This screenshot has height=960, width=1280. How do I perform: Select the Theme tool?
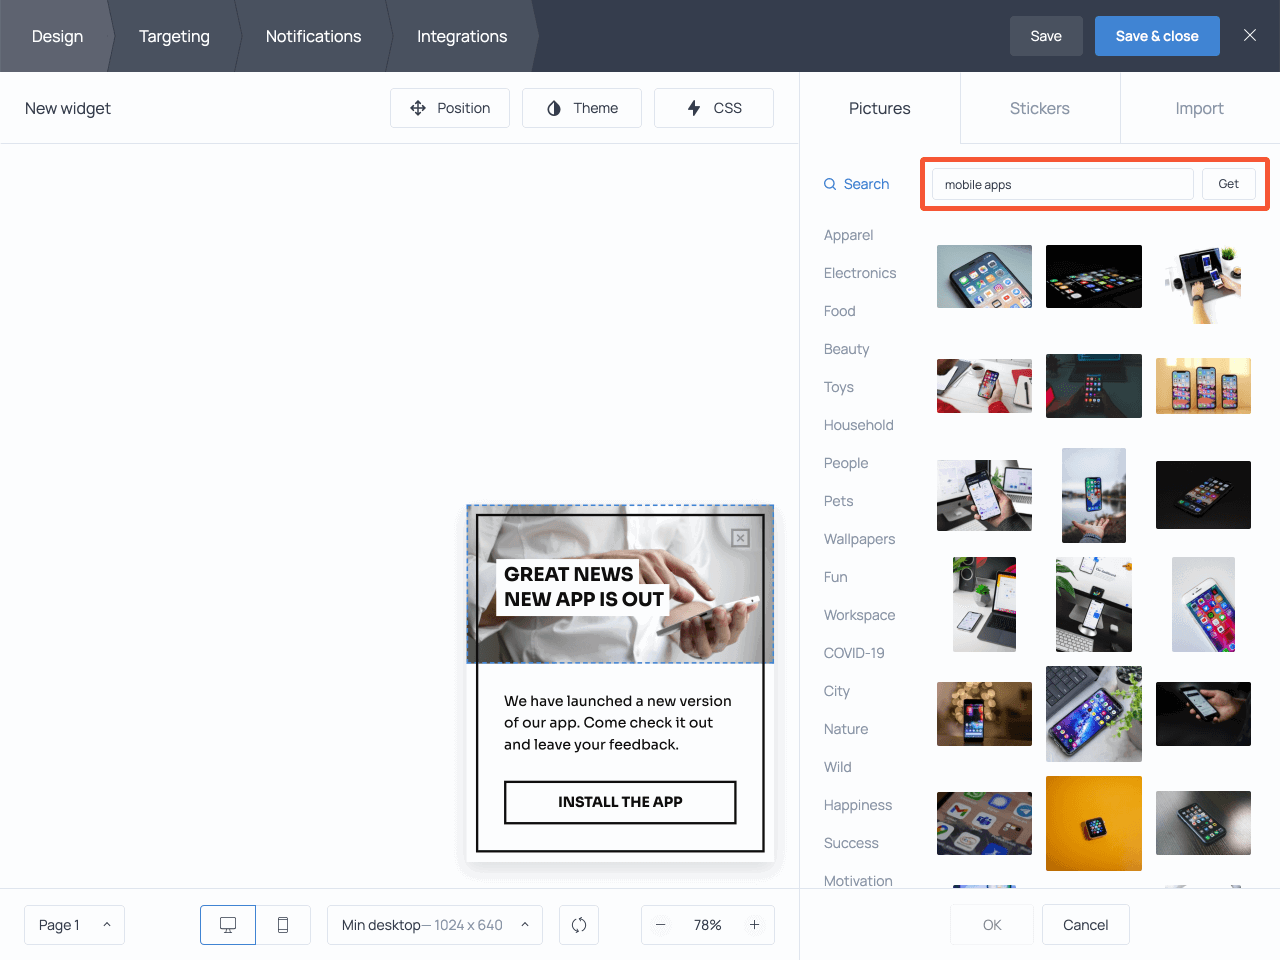pos(581,107)
